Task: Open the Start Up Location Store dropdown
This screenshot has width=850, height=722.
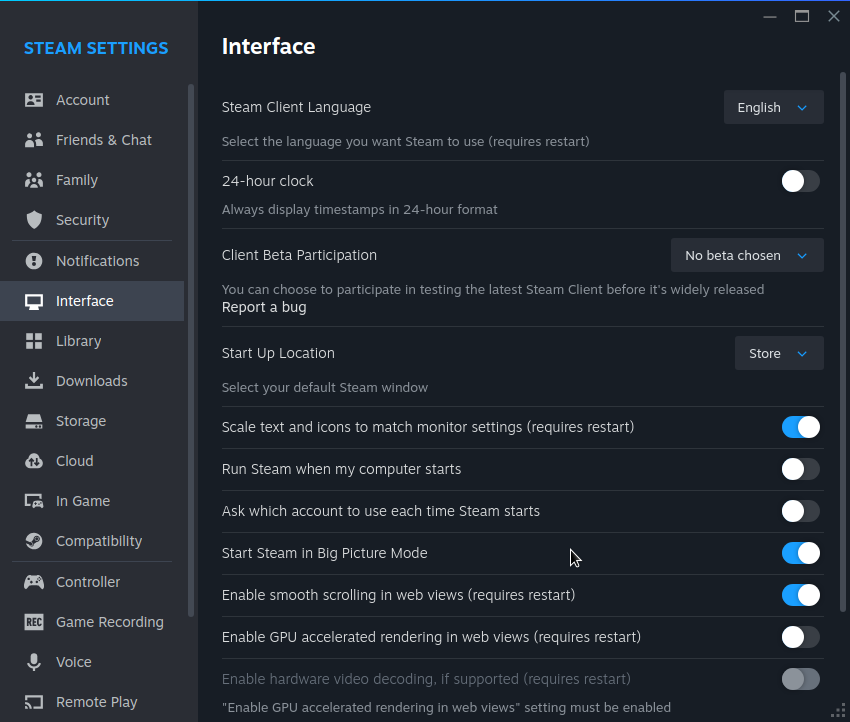Action: pos(779,353)
